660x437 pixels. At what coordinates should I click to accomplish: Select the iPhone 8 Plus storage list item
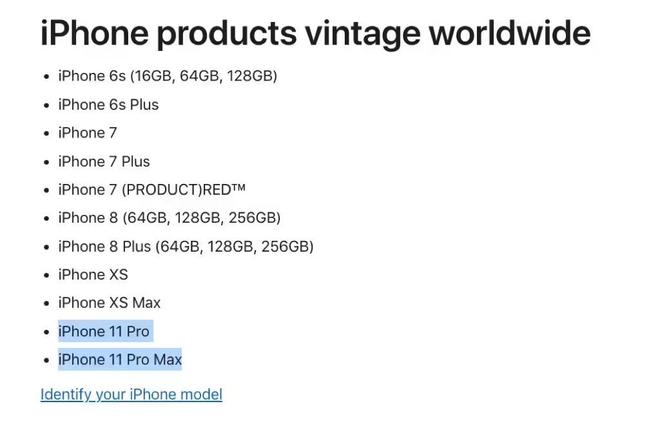pos(186,247)
